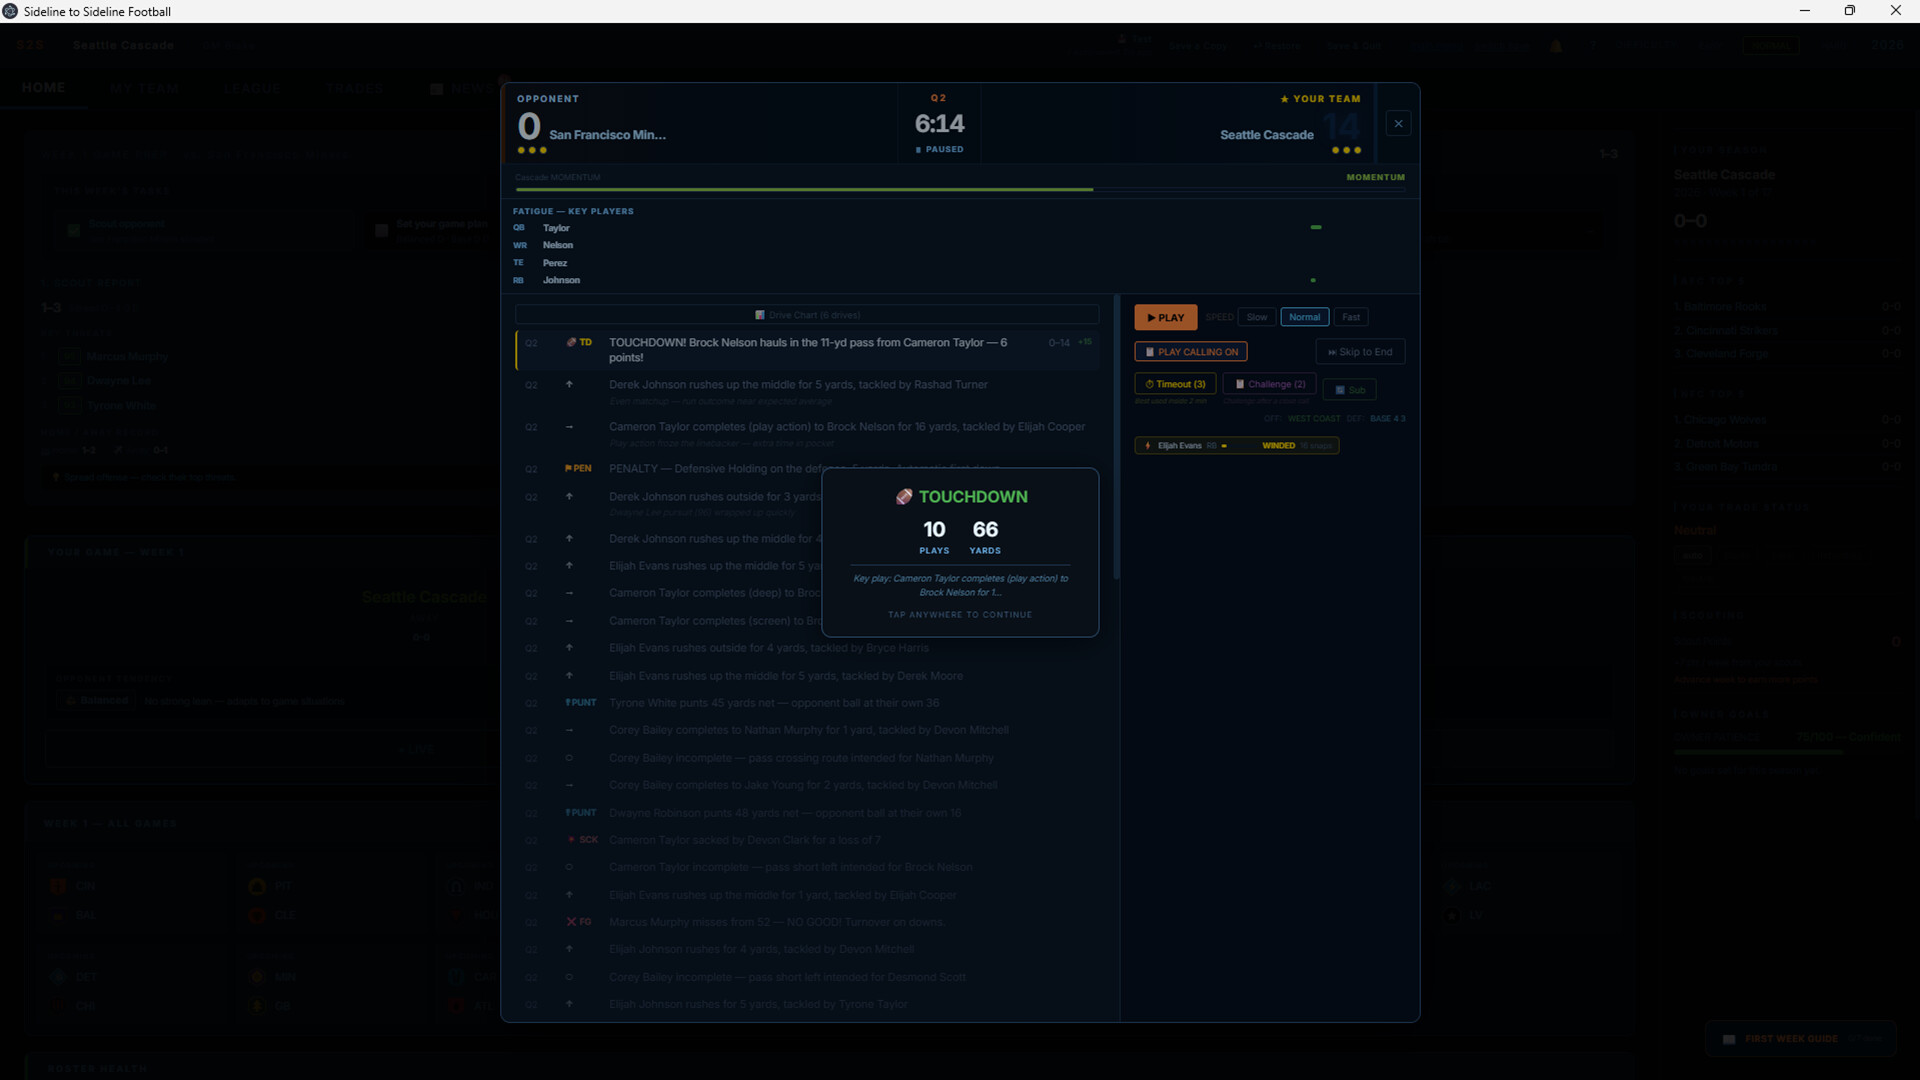Click the incomplete icon on 'Corey Bailey incomplete — pass crossing route'

pos(569,758)
